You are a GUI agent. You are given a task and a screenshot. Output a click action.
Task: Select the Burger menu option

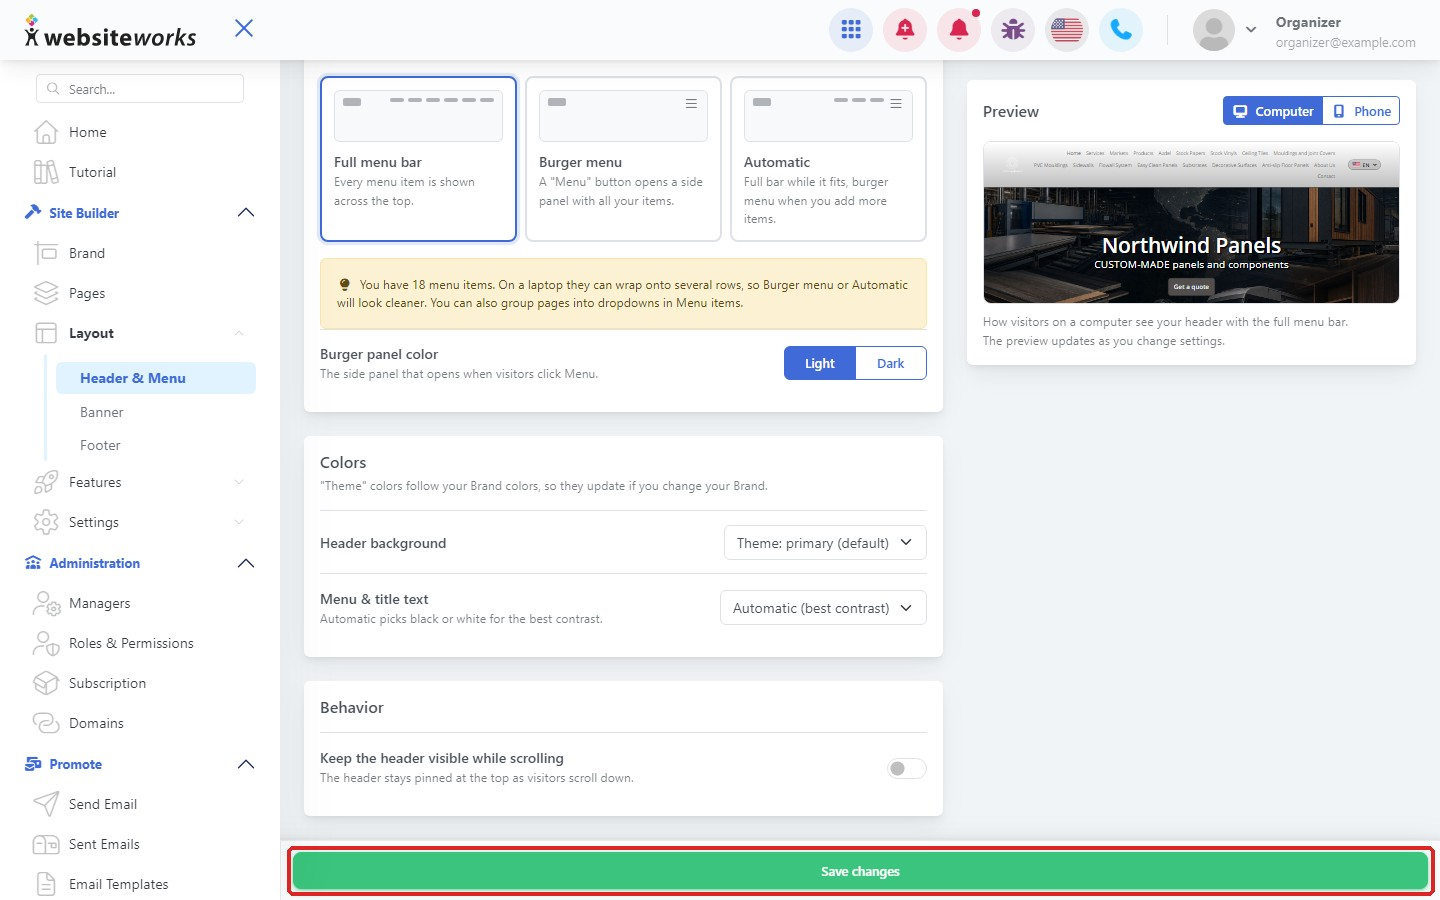623,159
